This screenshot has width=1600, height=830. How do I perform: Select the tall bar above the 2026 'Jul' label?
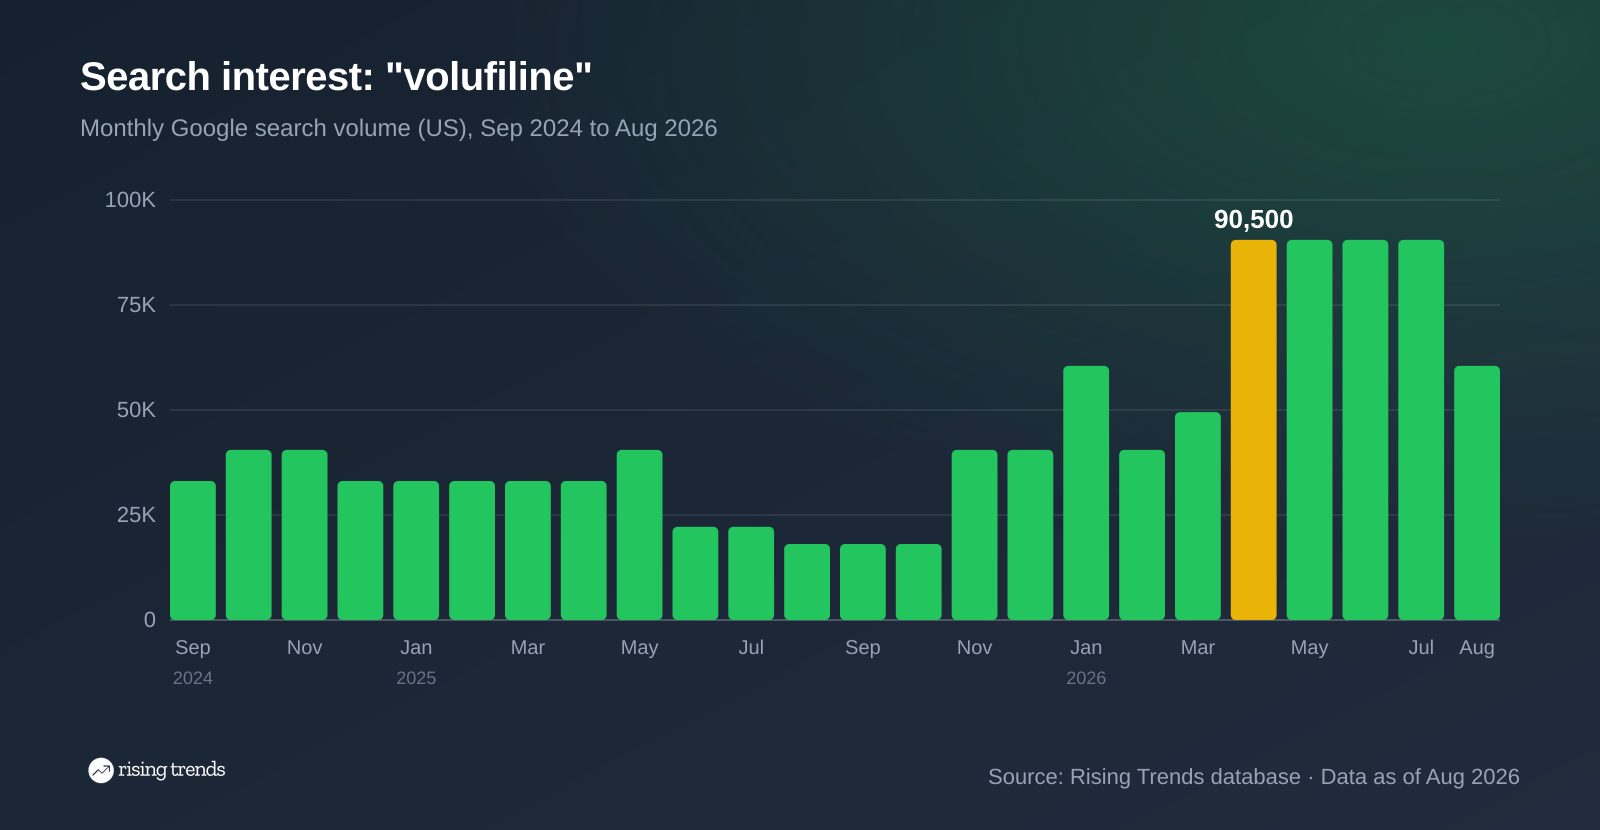point(1421,430)
